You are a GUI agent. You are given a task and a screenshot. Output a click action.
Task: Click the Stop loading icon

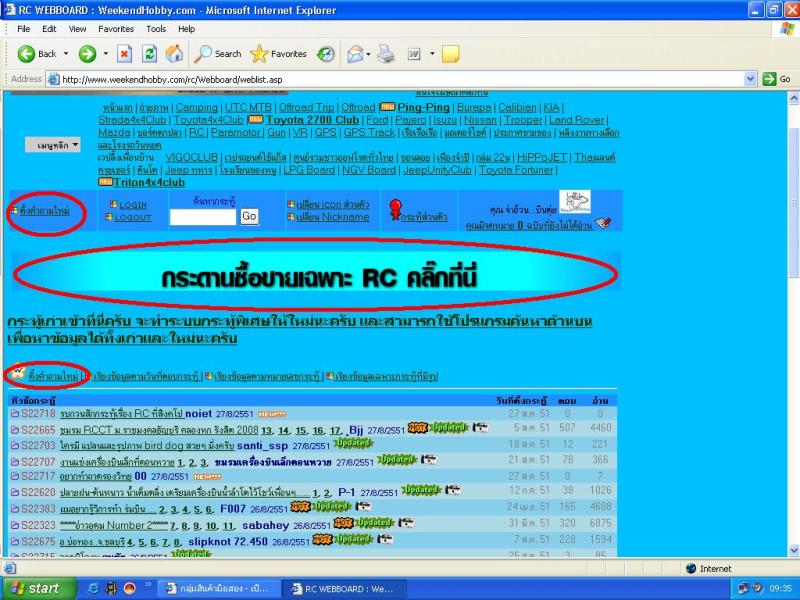(124, 54)
